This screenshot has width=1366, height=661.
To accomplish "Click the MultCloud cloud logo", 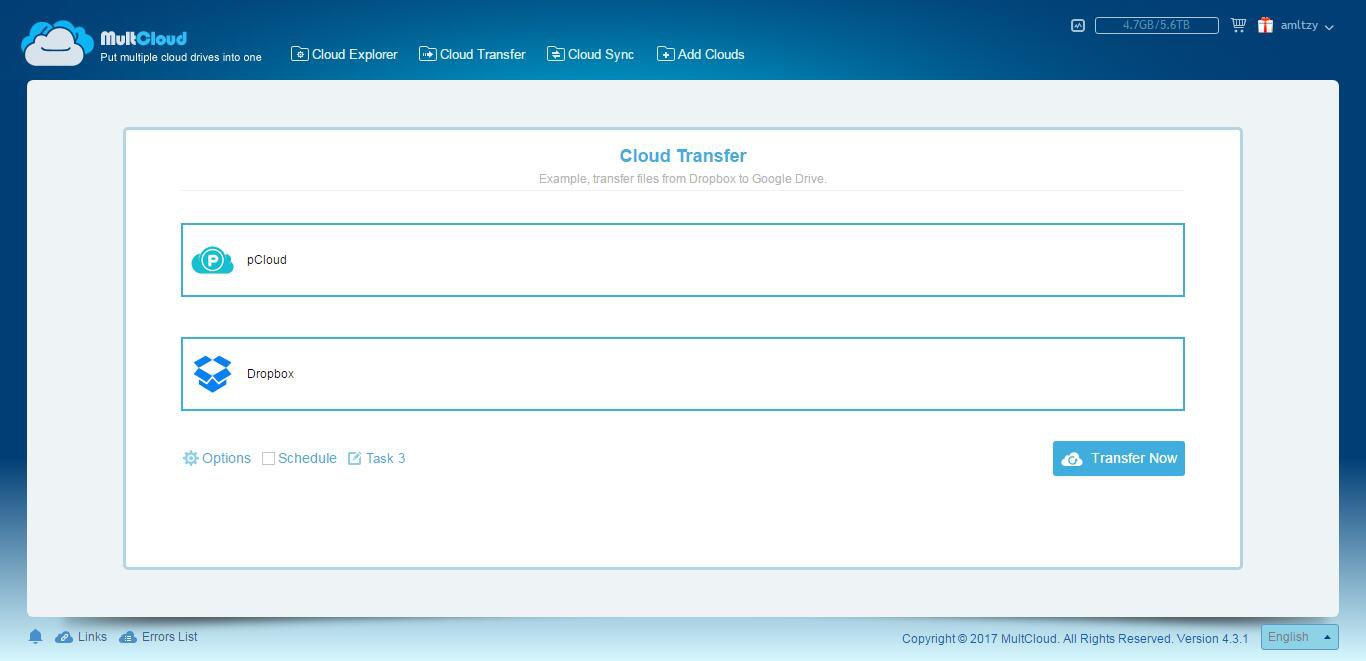I will pos(57,43).
